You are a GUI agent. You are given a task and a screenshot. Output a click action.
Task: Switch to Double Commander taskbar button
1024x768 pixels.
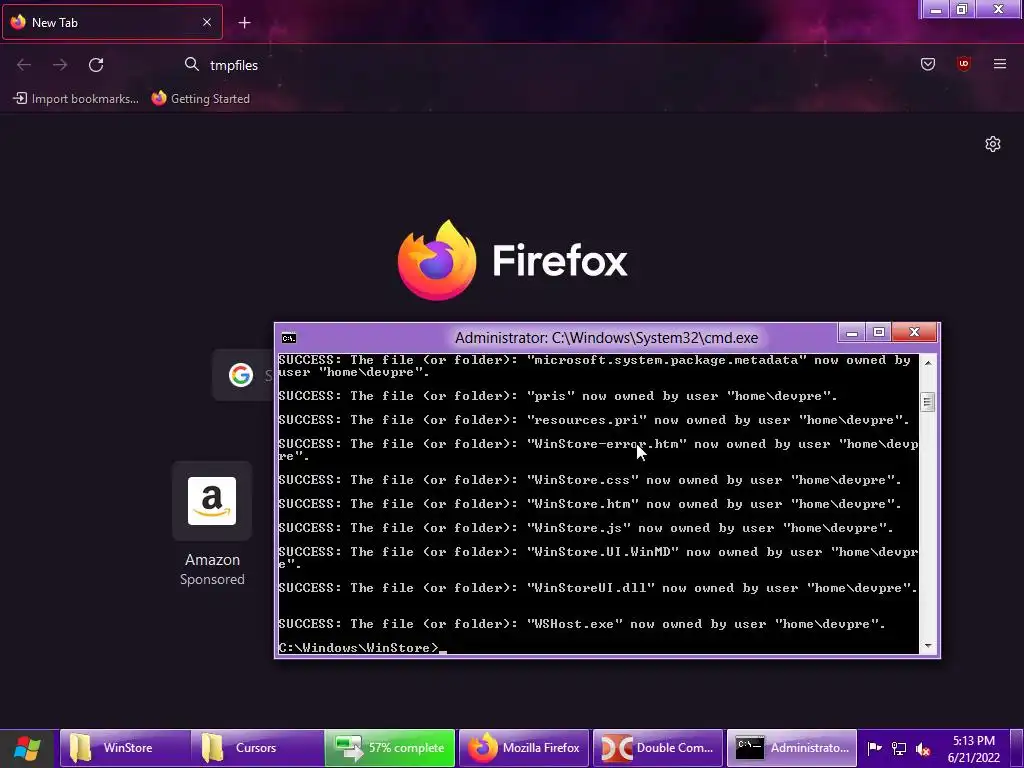click(658, 748)
